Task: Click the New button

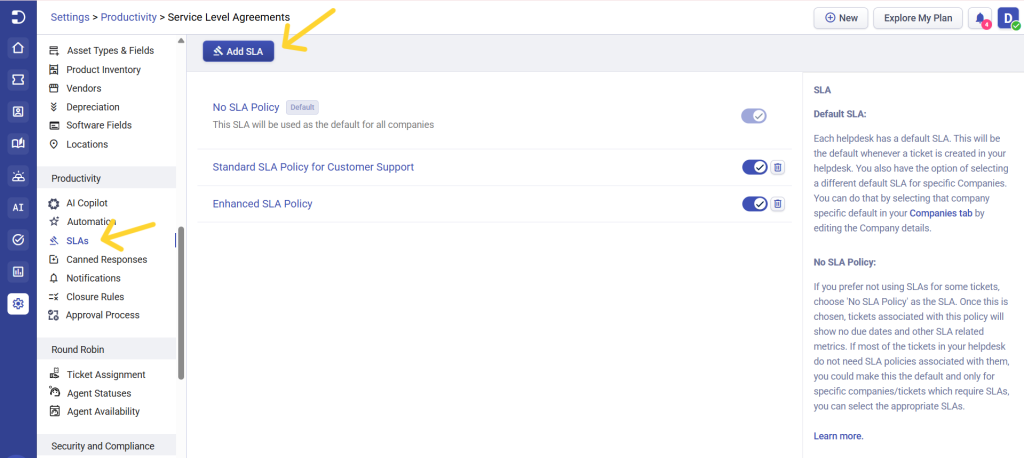Action: tap(840, 18)
